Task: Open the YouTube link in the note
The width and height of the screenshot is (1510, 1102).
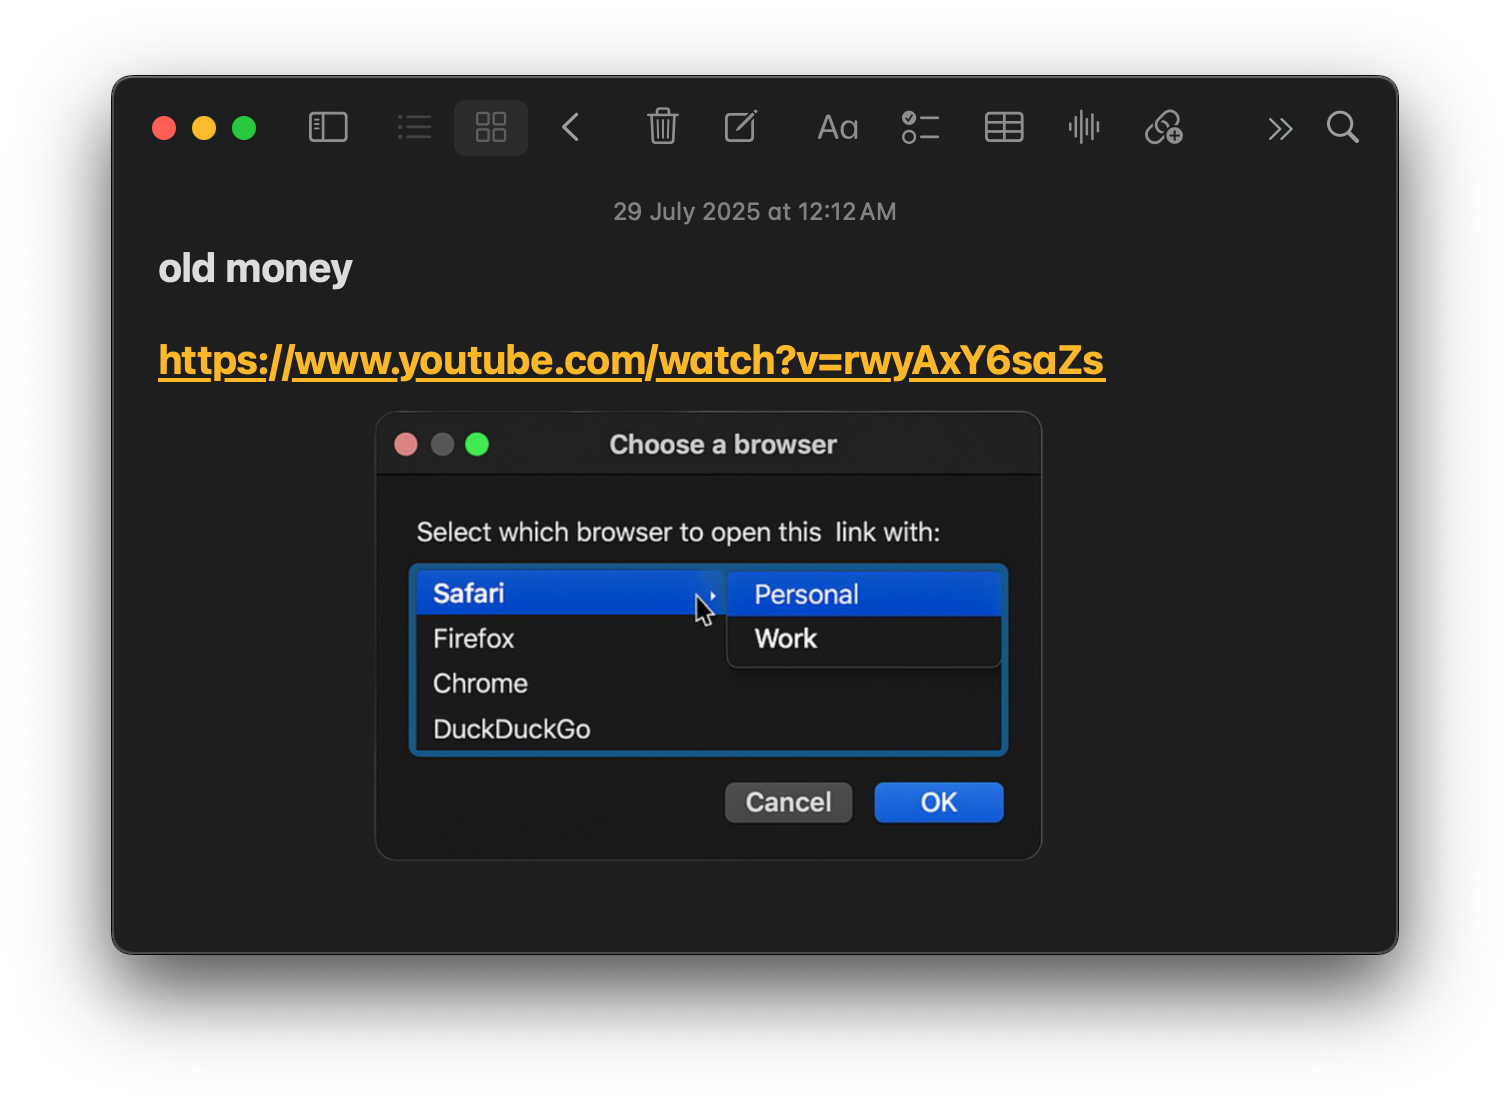Action: coord(631,360)
